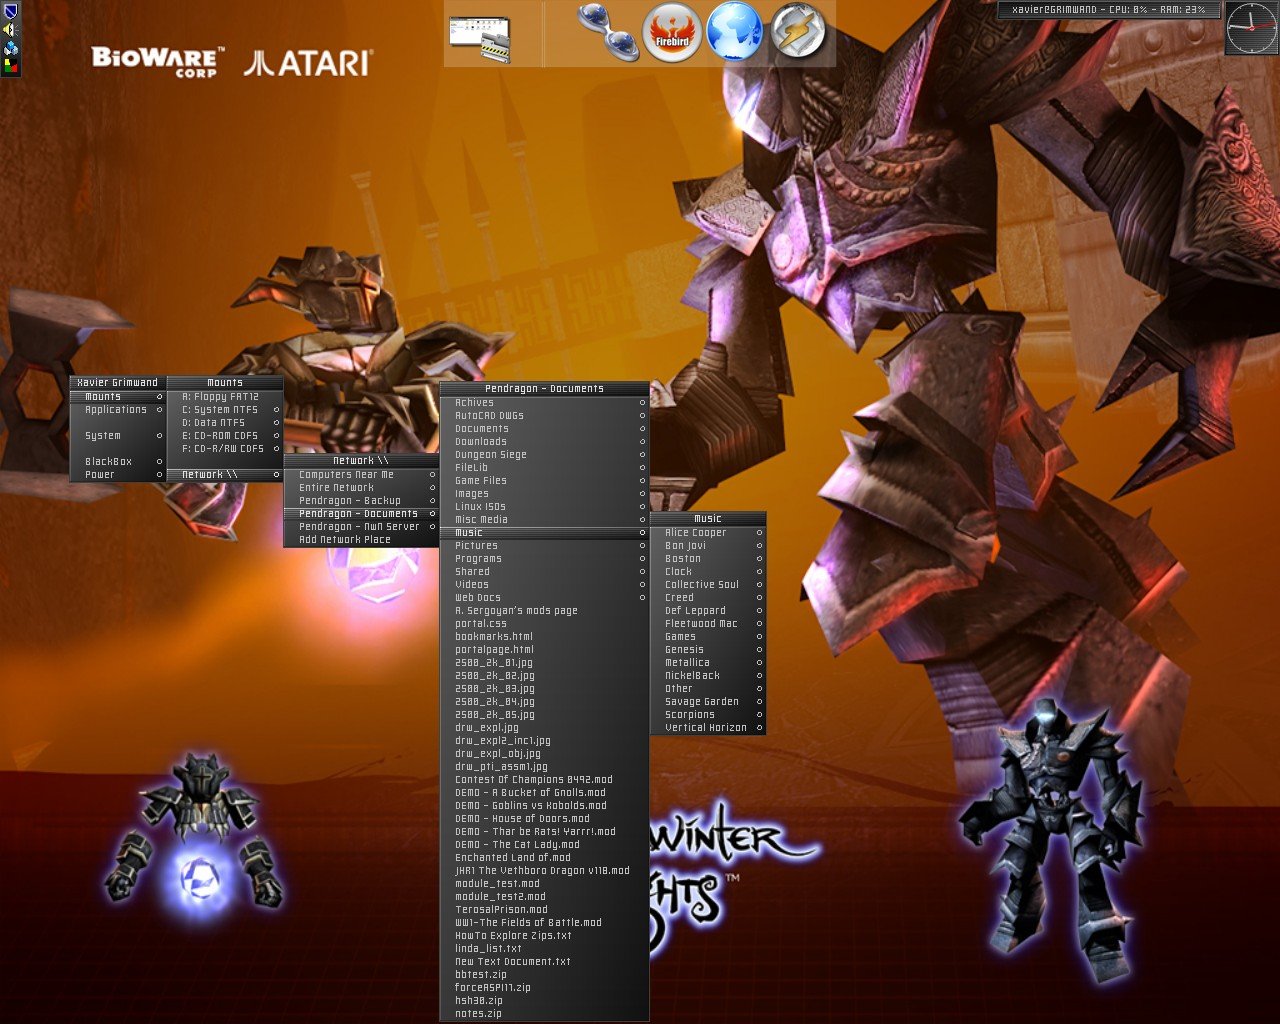1280x1024 pixels.
Task: Expand the Power submenu
Action: tap(117, 475)
